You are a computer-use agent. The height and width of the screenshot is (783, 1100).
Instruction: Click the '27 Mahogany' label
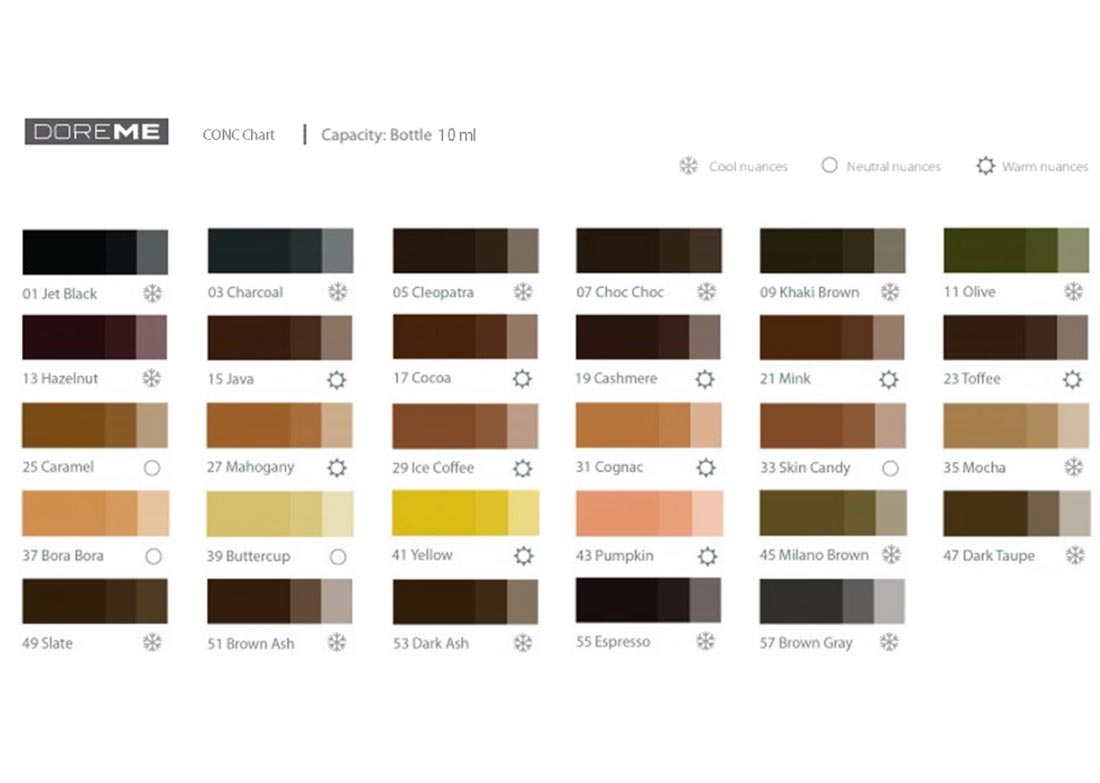250,467
